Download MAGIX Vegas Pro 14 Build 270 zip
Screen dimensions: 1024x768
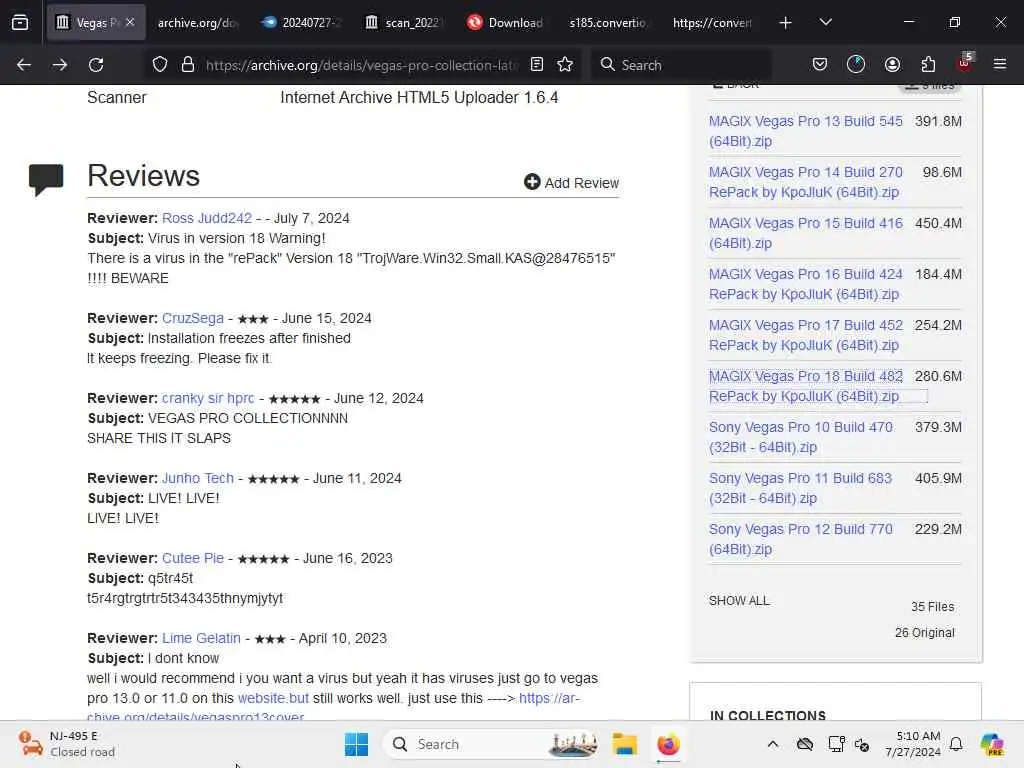point(805,182)
